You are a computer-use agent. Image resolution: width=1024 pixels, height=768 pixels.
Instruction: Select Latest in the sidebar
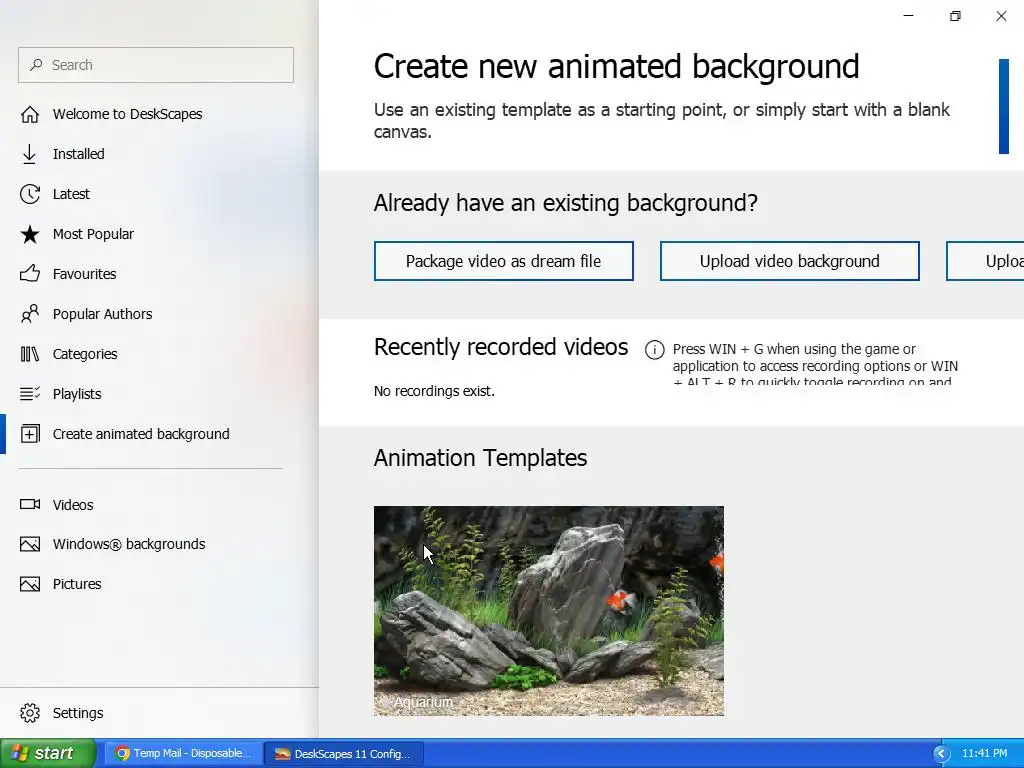tap(71, 194)
